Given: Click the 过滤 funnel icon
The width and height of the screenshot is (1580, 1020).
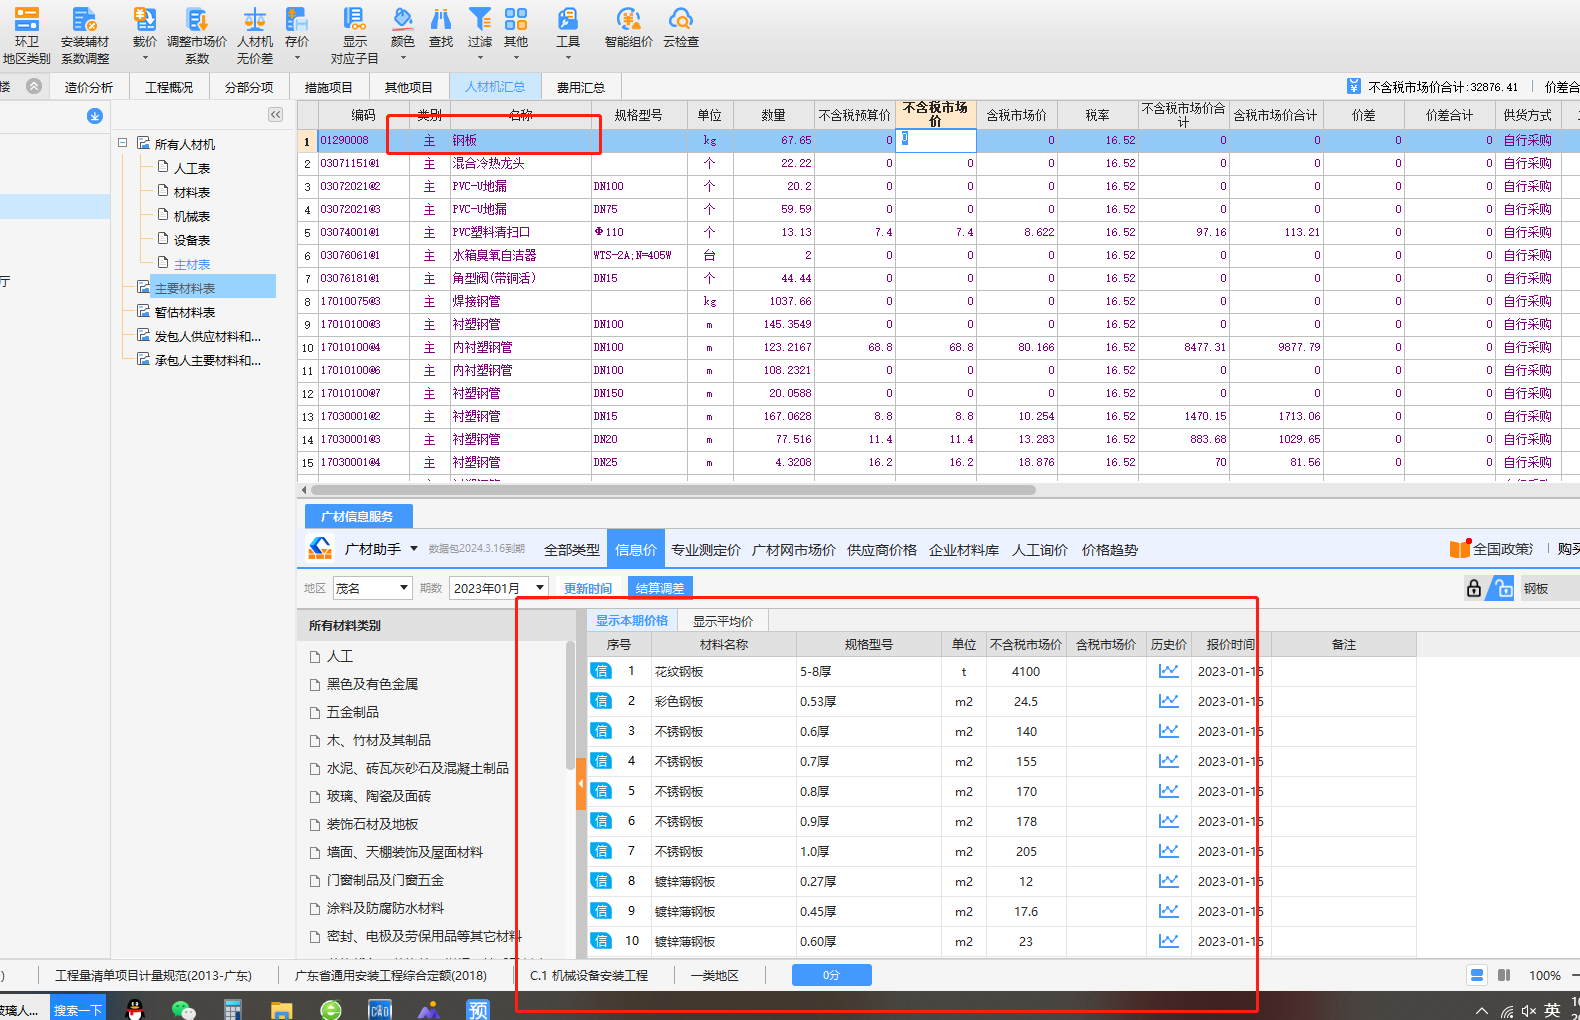Looking at the screenshot, I should pos(480,19).
